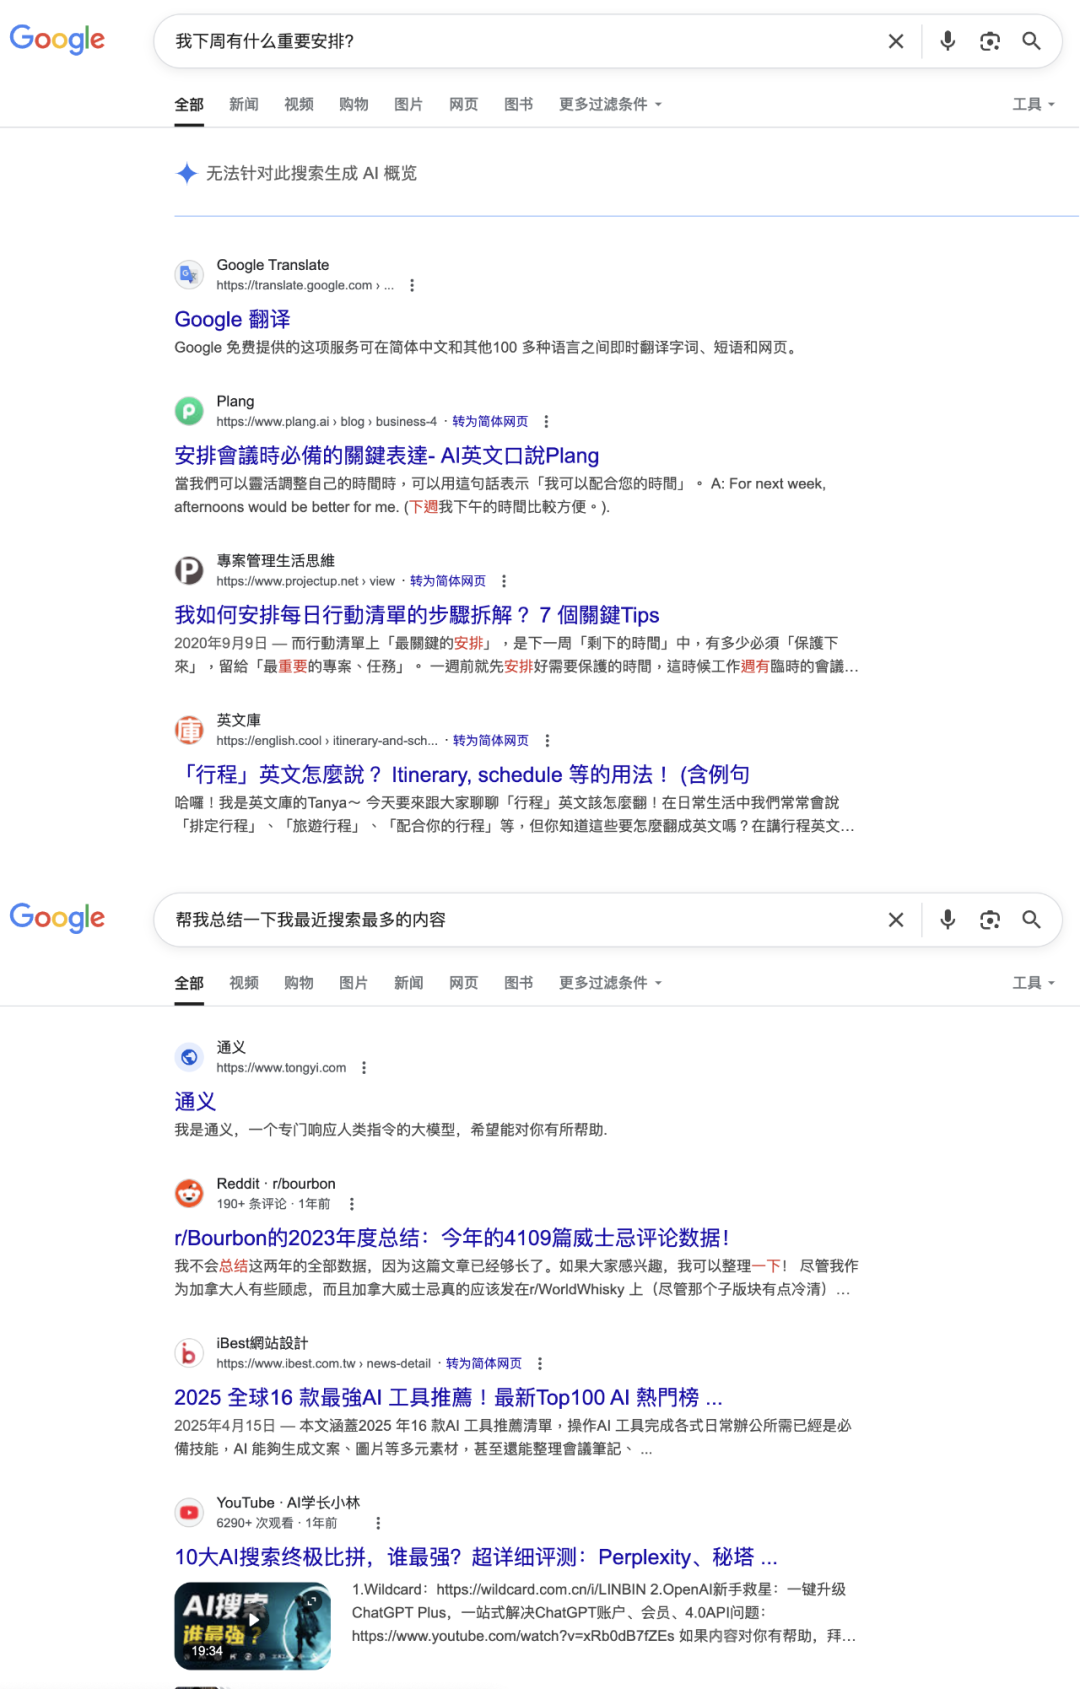Click the voice search microphone in top search bar
Screen dimensions: 1080x1689
pos(947,41)
